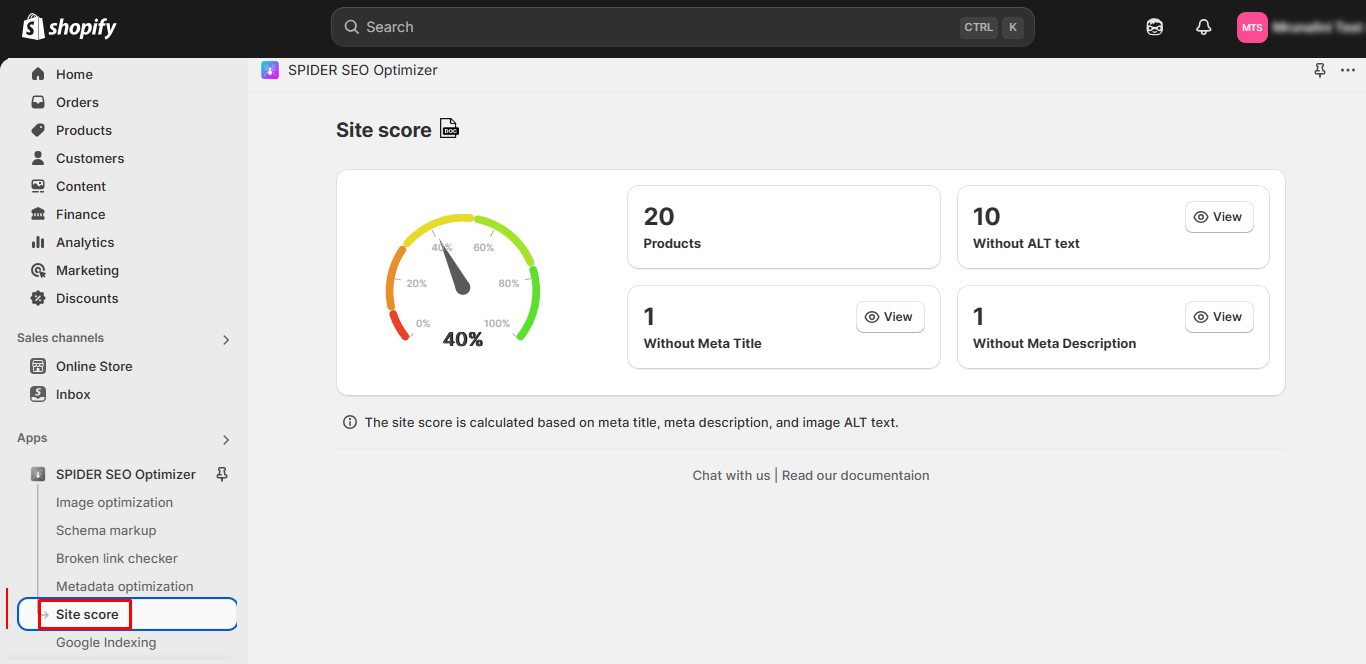This screenshot has width=1366, height=664.
Task: Click the Shopify logo
Action: point(69,27)
